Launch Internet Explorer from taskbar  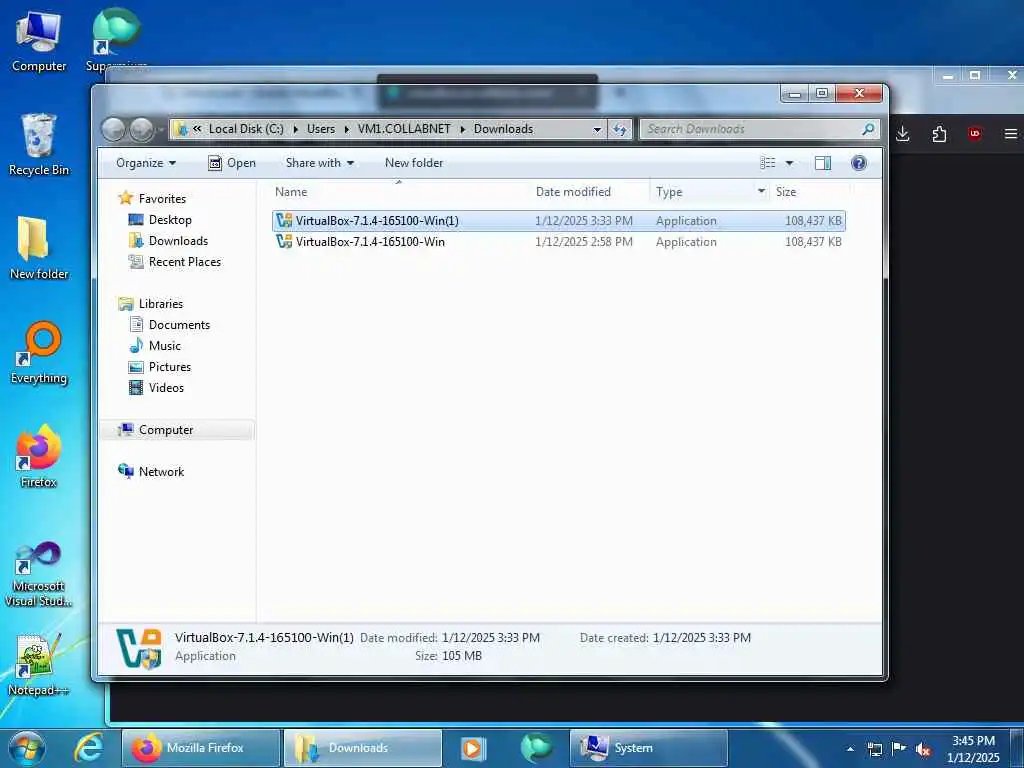pos(88,748)
